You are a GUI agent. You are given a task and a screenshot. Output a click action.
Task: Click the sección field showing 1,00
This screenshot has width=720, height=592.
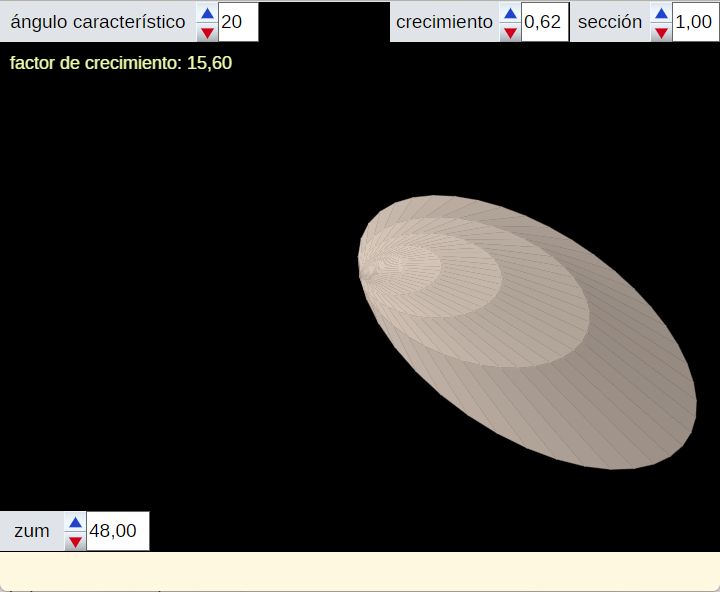coord(696,22)
